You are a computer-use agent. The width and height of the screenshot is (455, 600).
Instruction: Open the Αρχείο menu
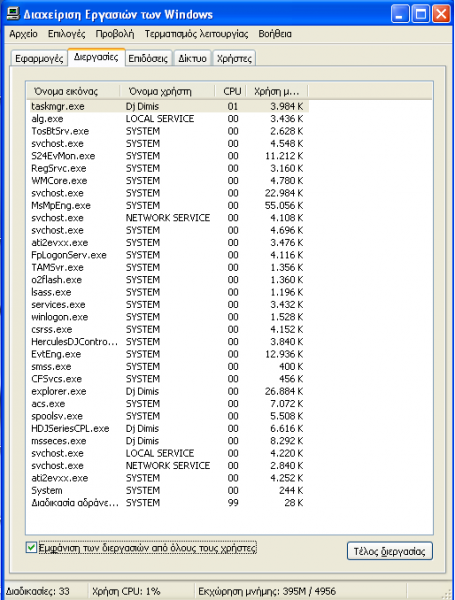click(x=24, y=34)
